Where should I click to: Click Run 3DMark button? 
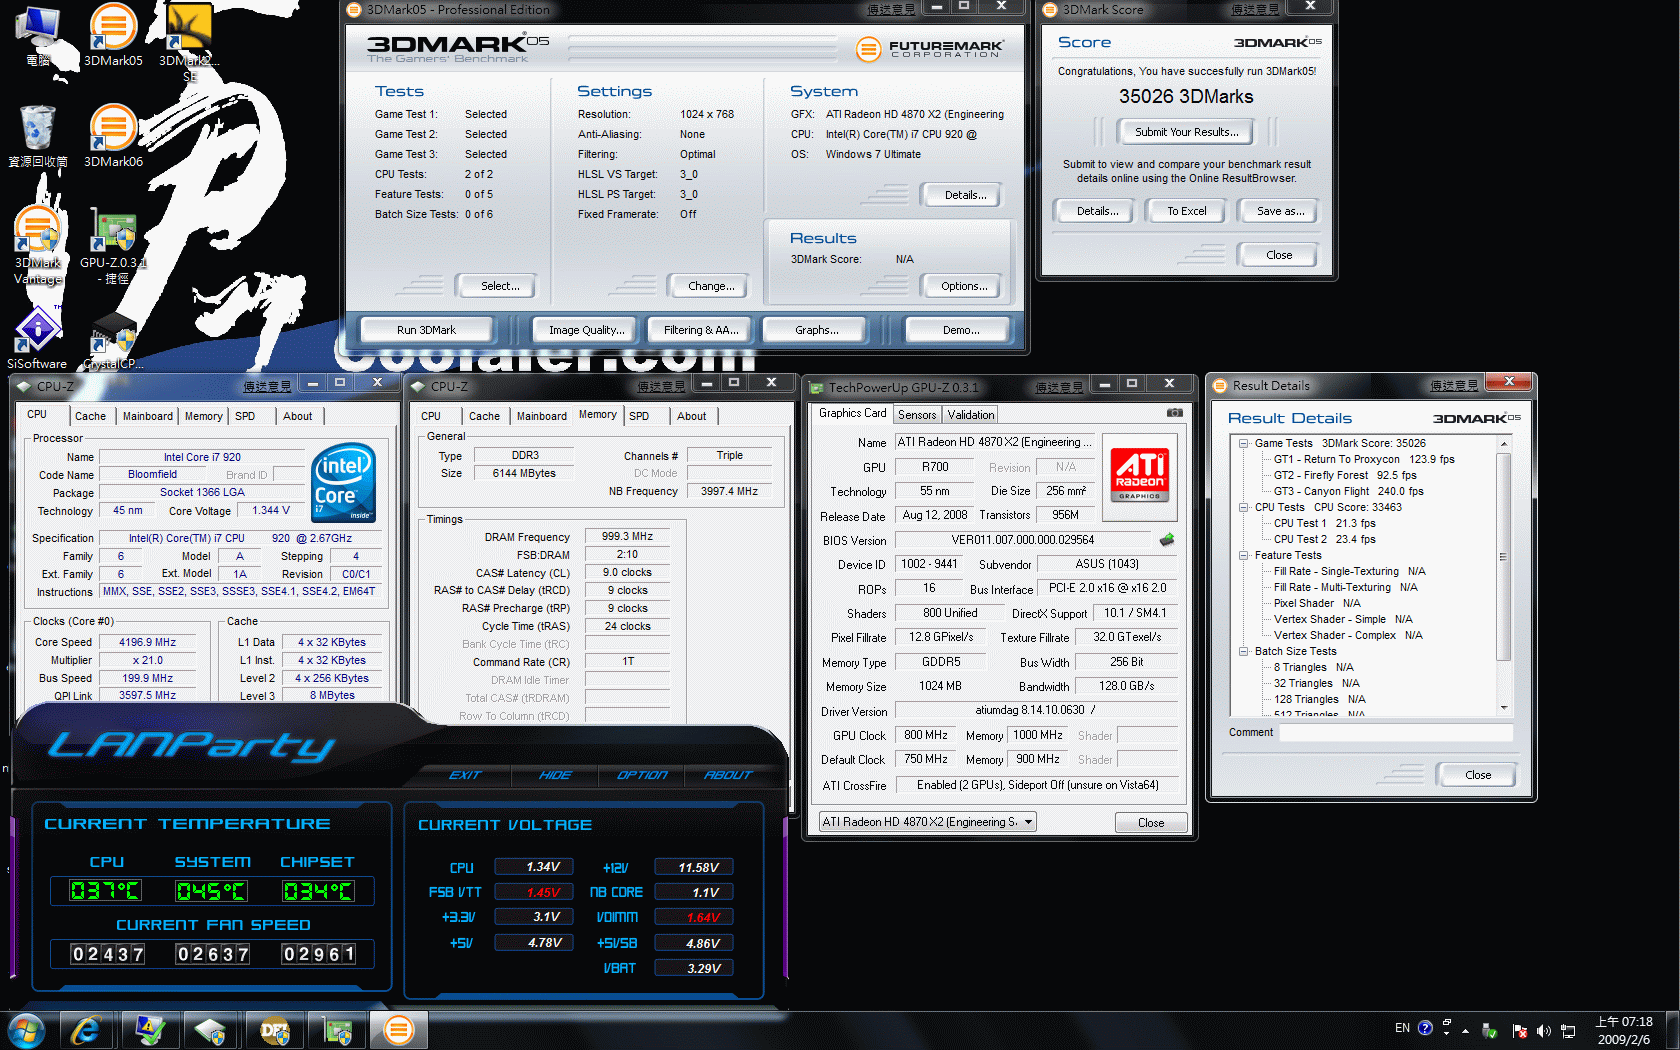click(426, 330)
